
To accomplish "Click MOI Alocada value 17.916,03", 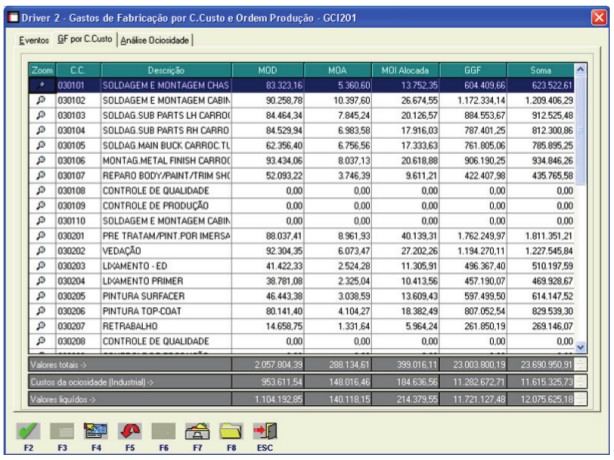I will pyautogui.click(x=419, y=130).
